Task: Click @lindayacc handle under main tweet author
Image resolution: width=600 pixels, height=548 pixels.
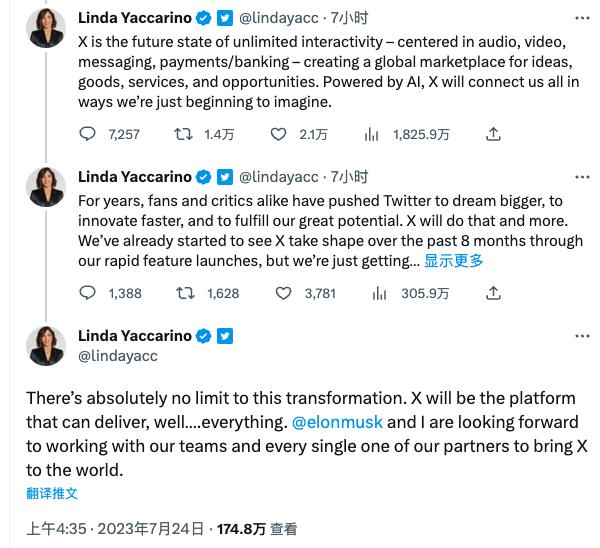Action: pyautogui.click(x=117, y=356)
